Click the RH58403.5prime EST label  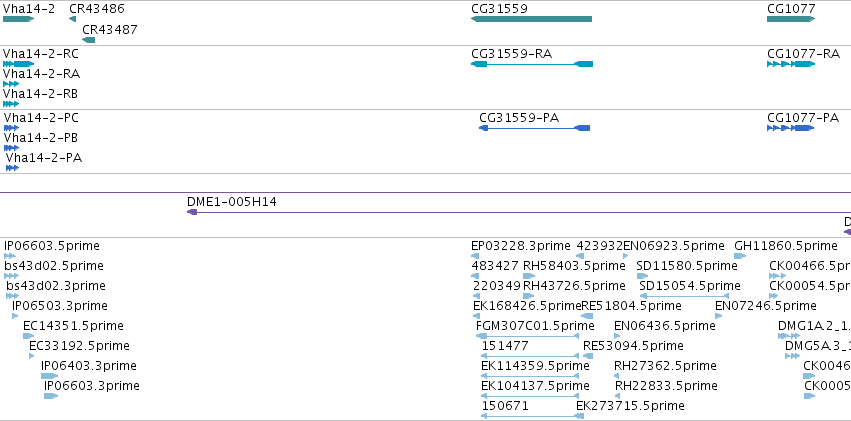[x=574, y=266]
